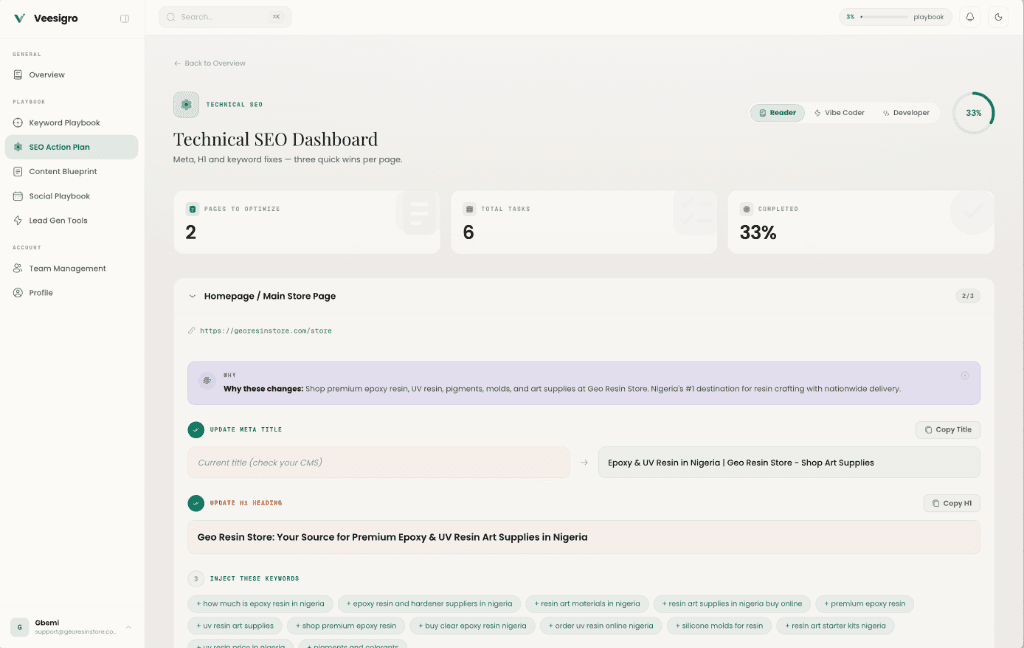This screenshot has height=648, width=1024.
Task: Add keyword 'order uv resin online nigeria'
Action: [601, 626]
